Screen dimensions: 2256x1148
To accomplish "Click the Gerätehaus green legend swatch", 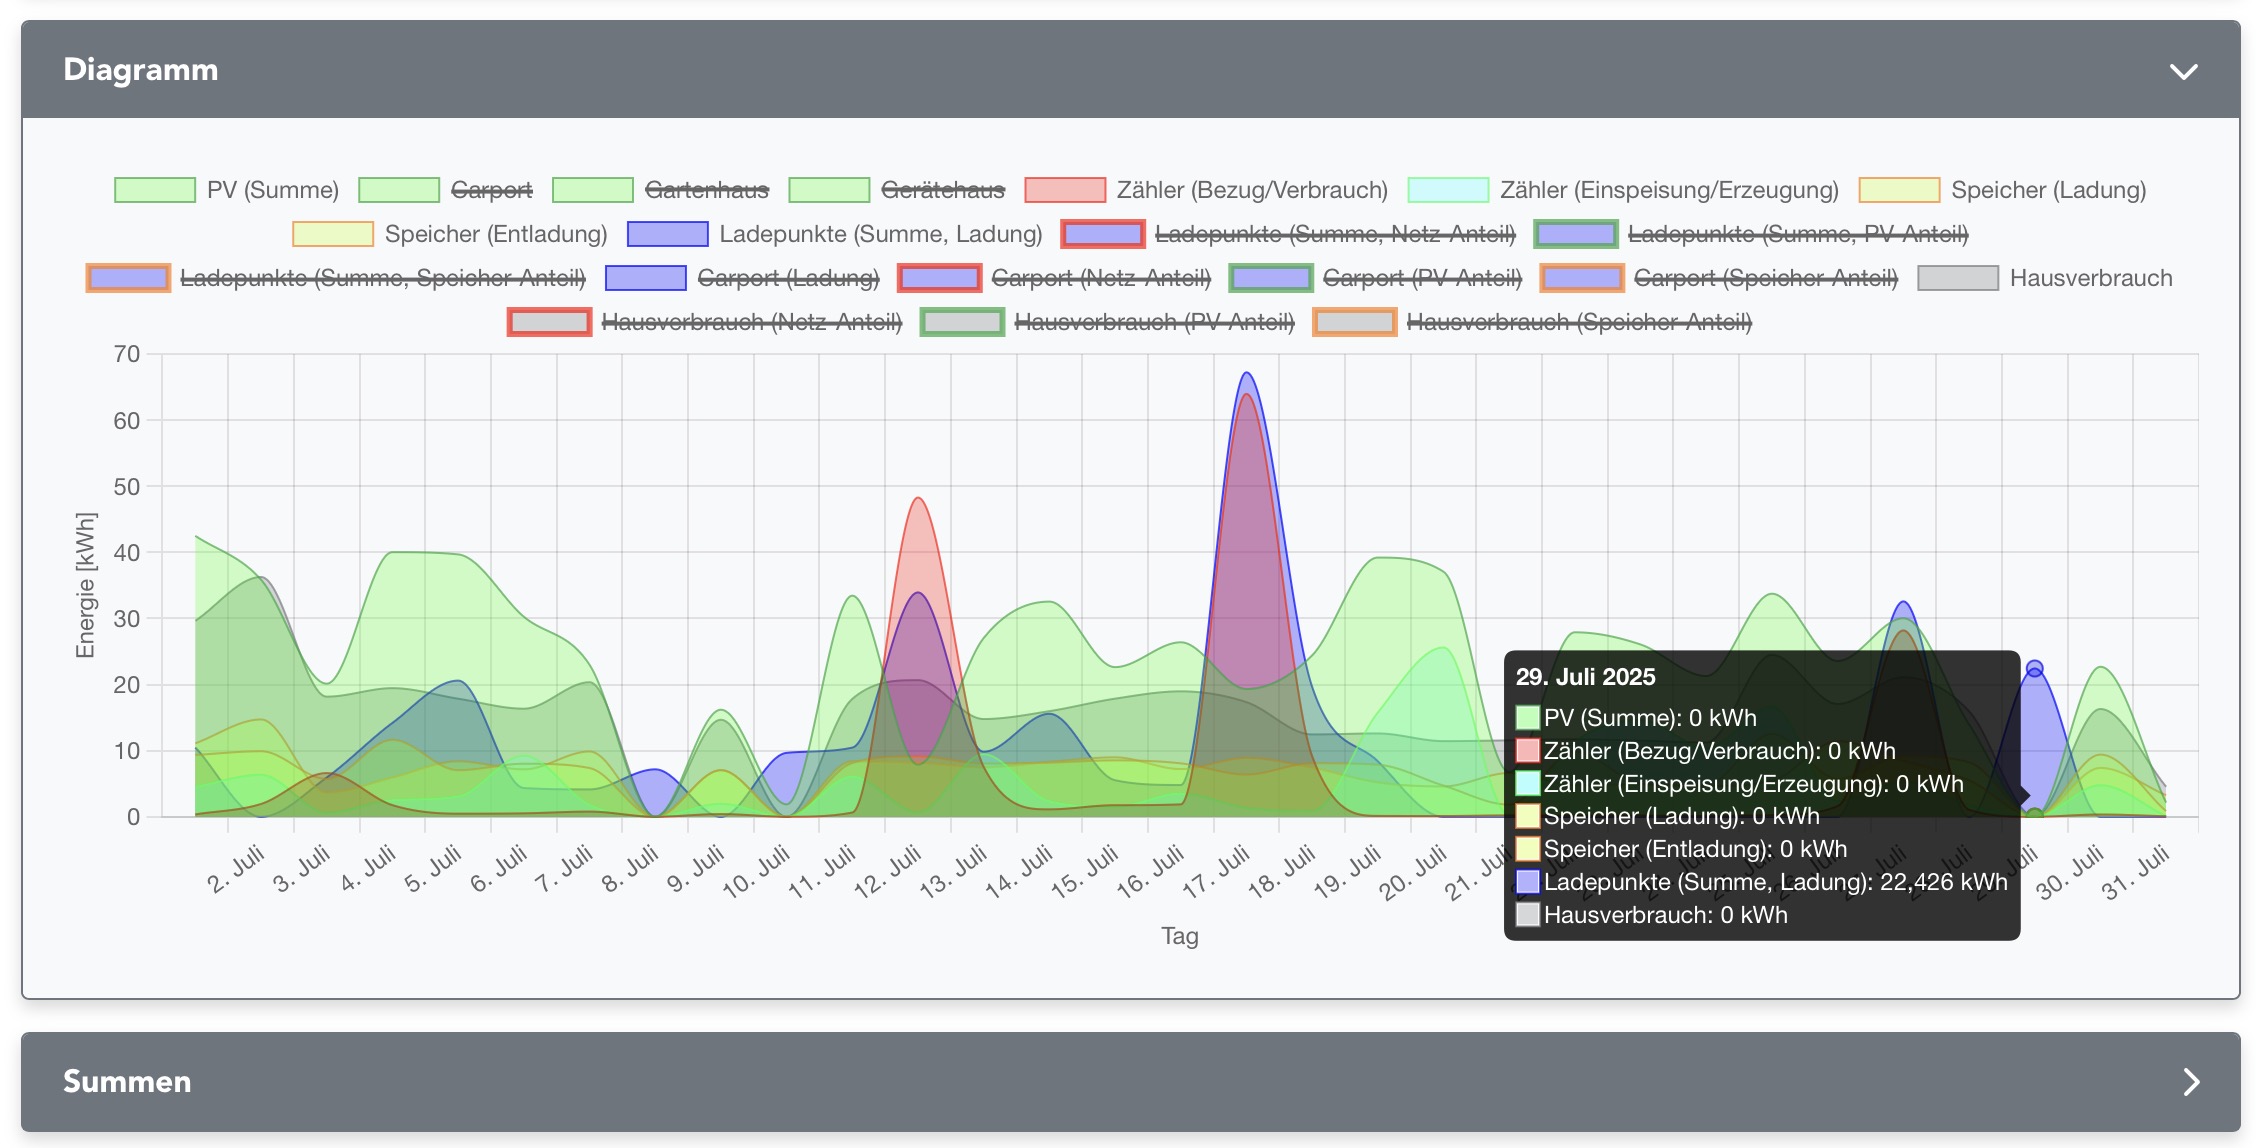I will 828,190.
